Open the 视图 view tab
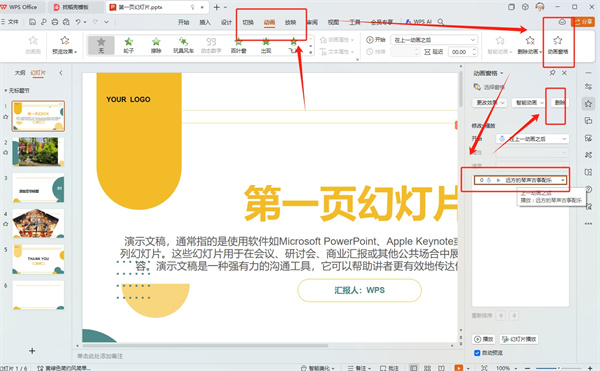Viewport: 600px width, 371px height. [x=333, y=22]
